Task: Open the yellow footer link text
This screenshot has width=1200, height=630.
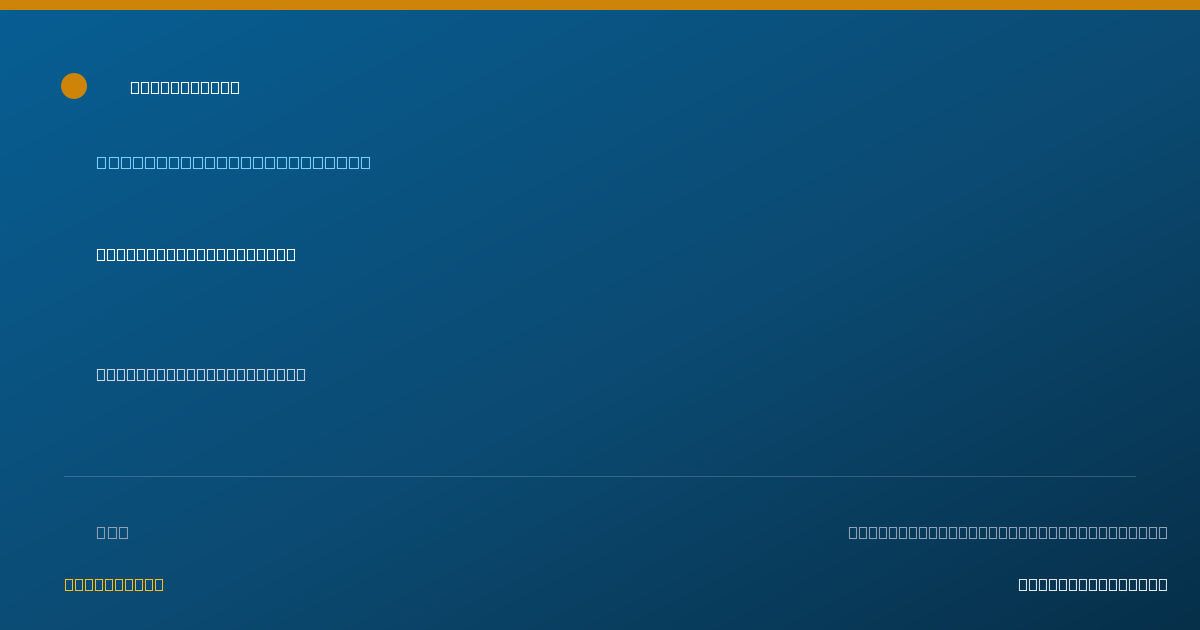Action: [114, 584]
